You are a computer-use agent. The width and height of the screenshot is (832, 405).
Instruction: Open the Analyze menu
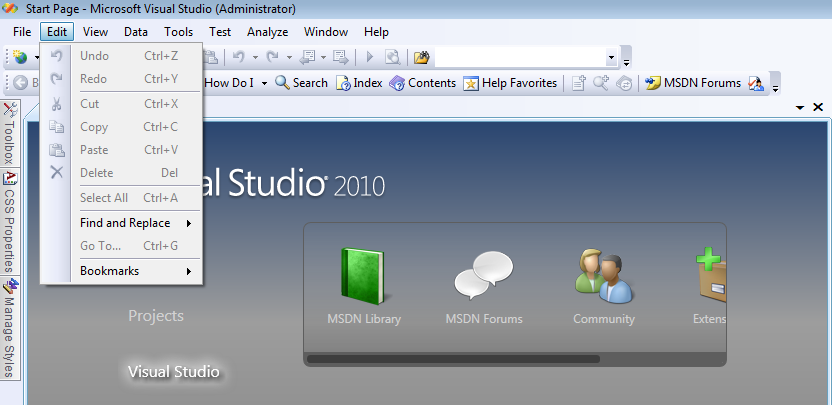[267, 32]
